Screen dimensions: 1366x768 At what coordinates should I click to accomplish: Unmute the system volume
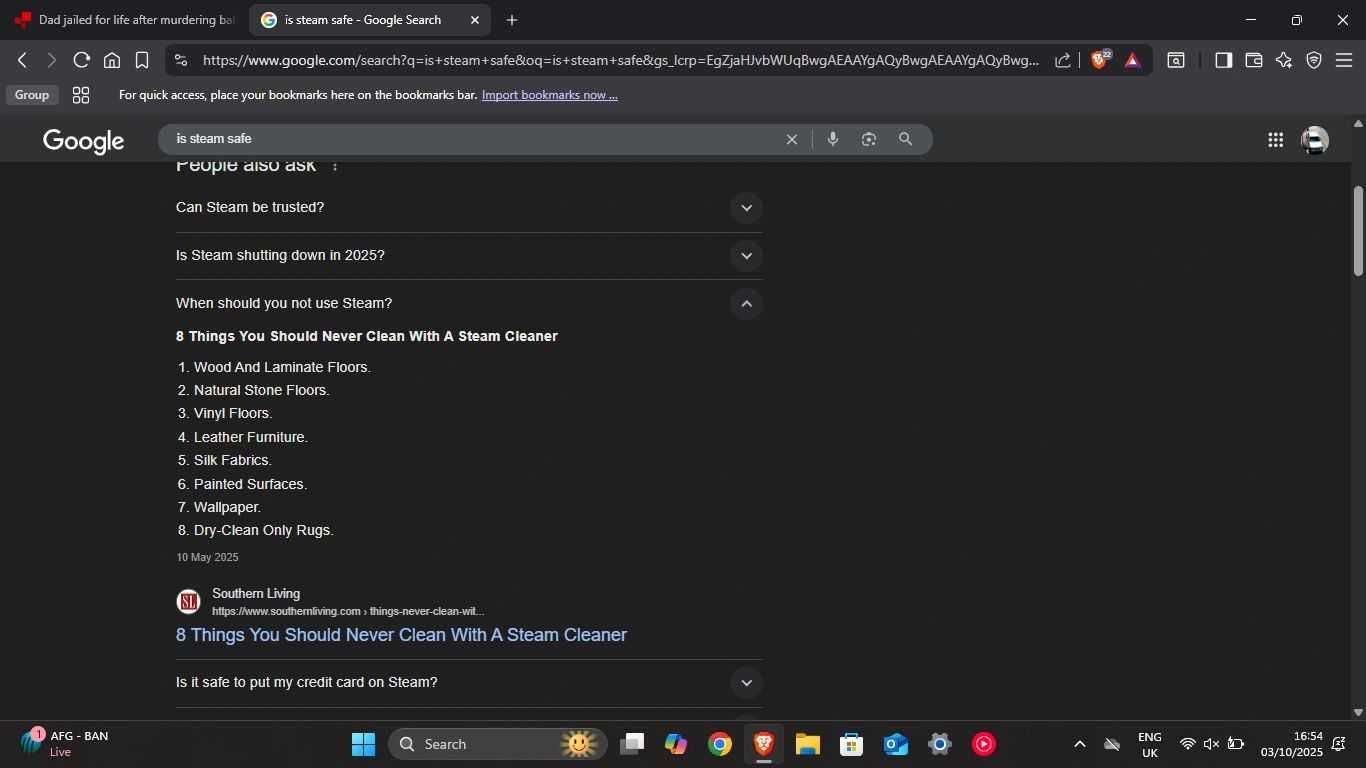coord(1210,744)
